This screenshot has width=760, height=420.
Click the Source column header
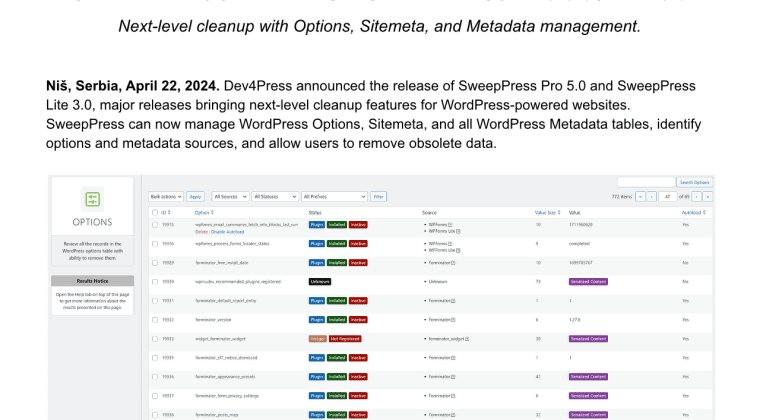click(x=429, y=213)
